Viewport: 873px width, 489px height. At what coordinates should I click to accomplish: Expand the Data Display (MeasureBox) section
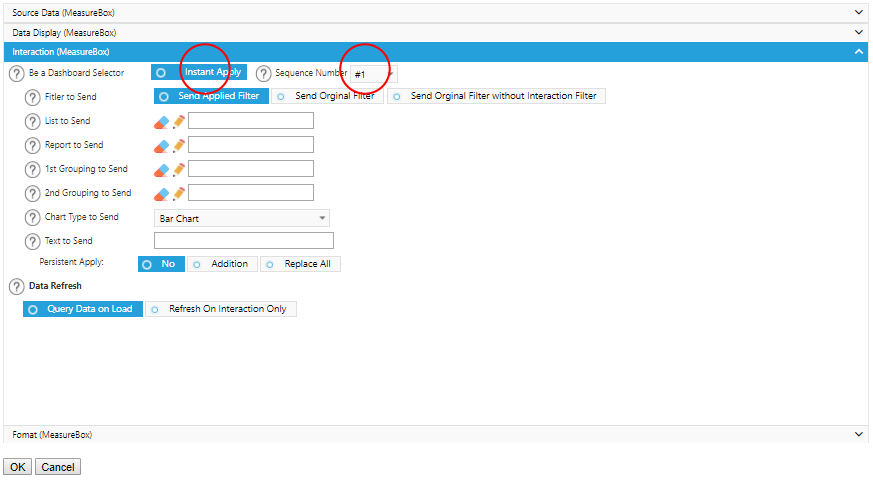click(436, 32)
